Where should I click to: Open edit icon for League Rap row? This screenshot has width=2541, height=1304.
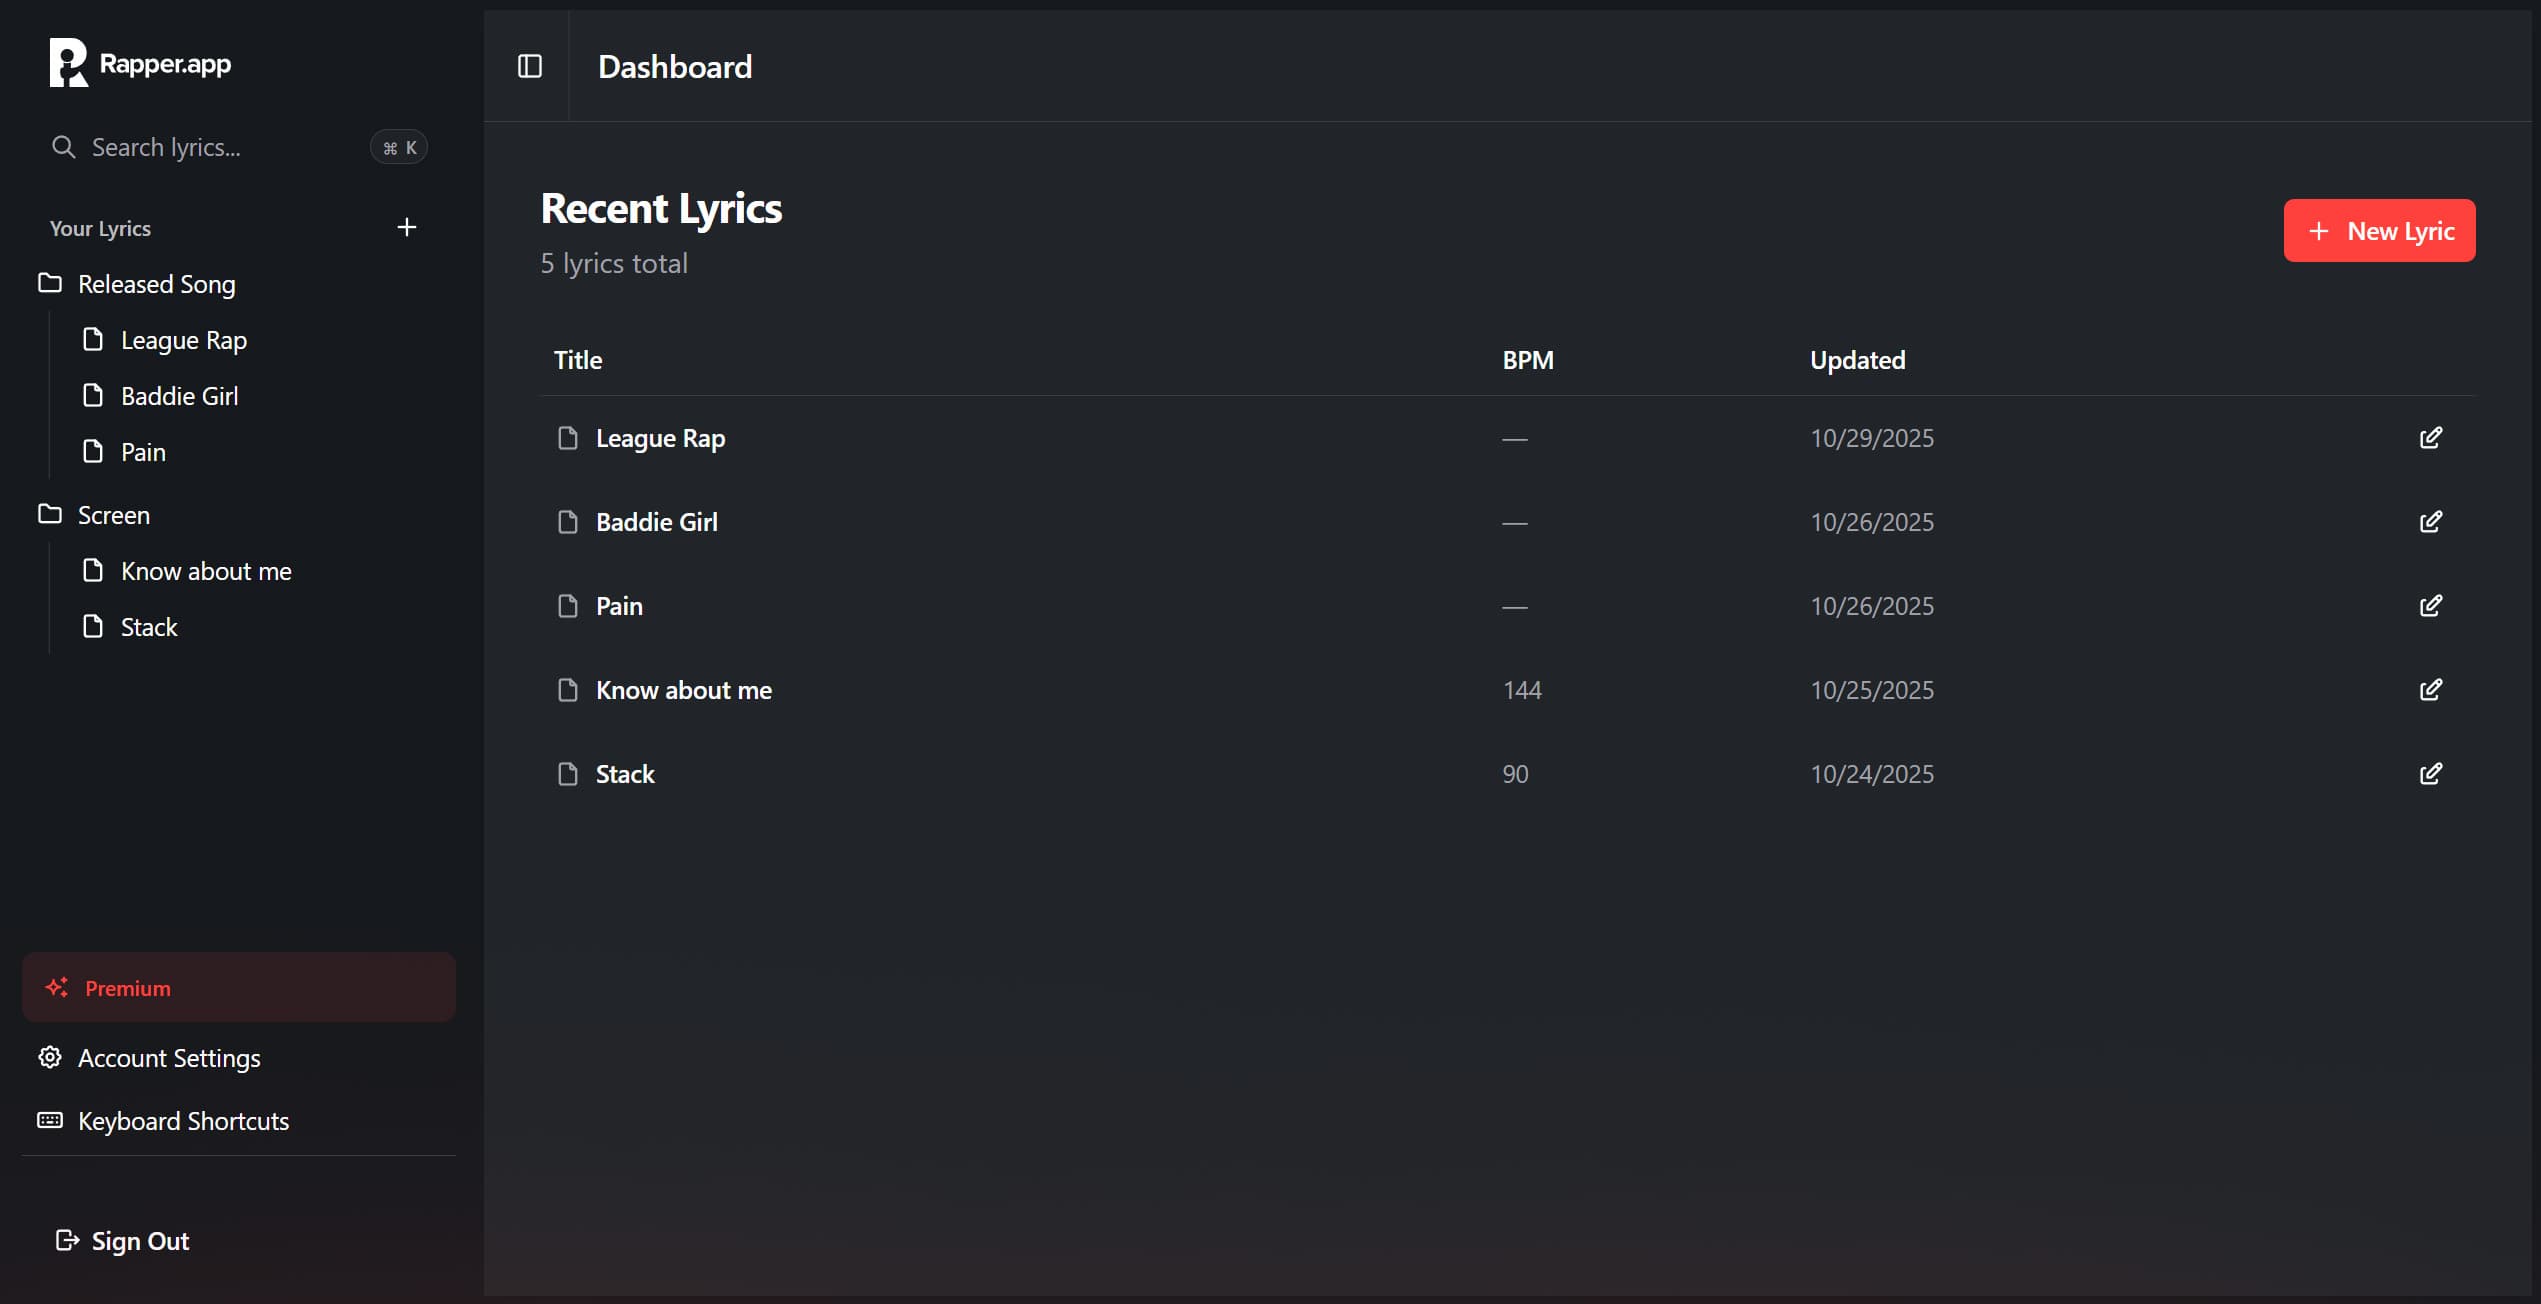[2430, 438]
